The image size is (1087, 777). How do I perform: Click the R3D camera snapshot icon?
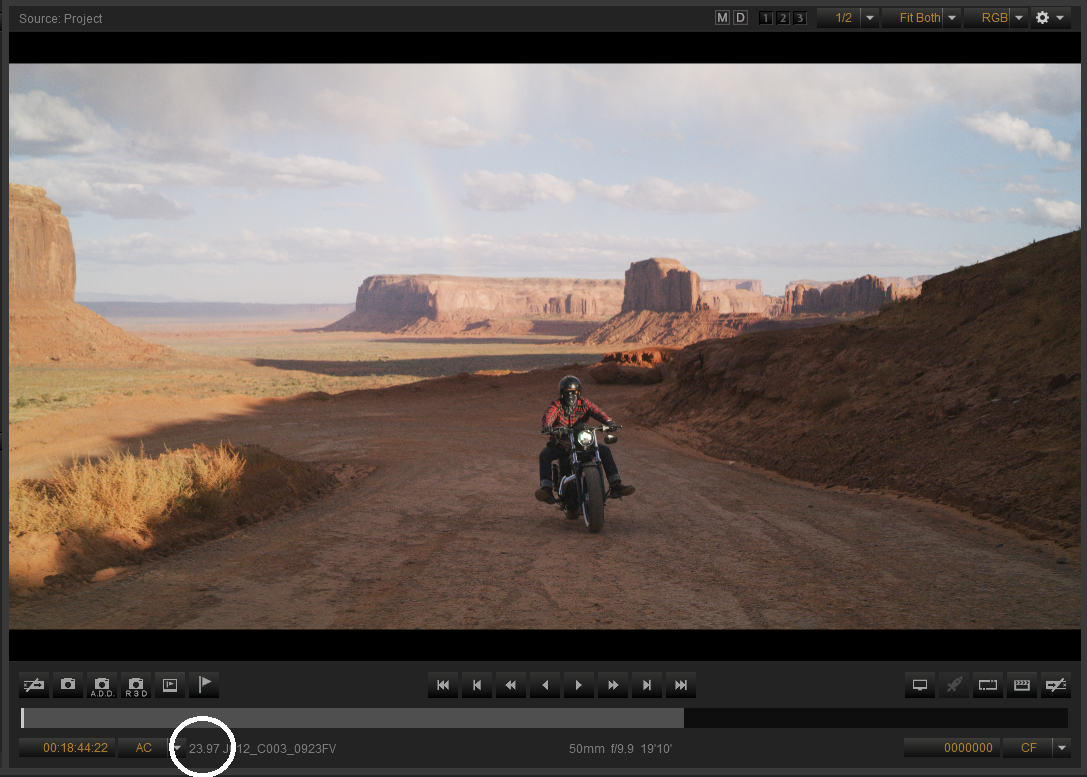(136, 685)
